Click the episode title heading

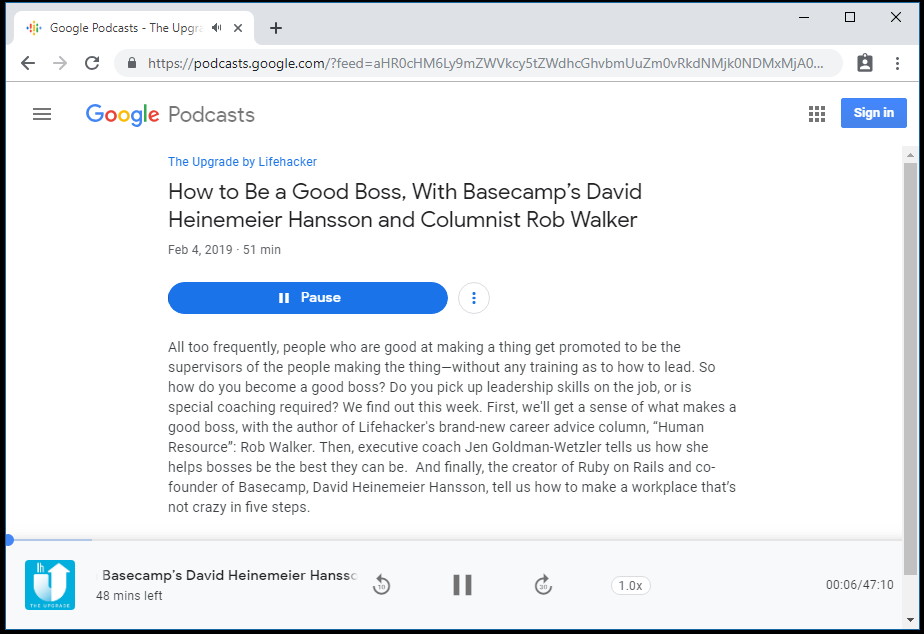pyautogui.click(x=405, y=206)
